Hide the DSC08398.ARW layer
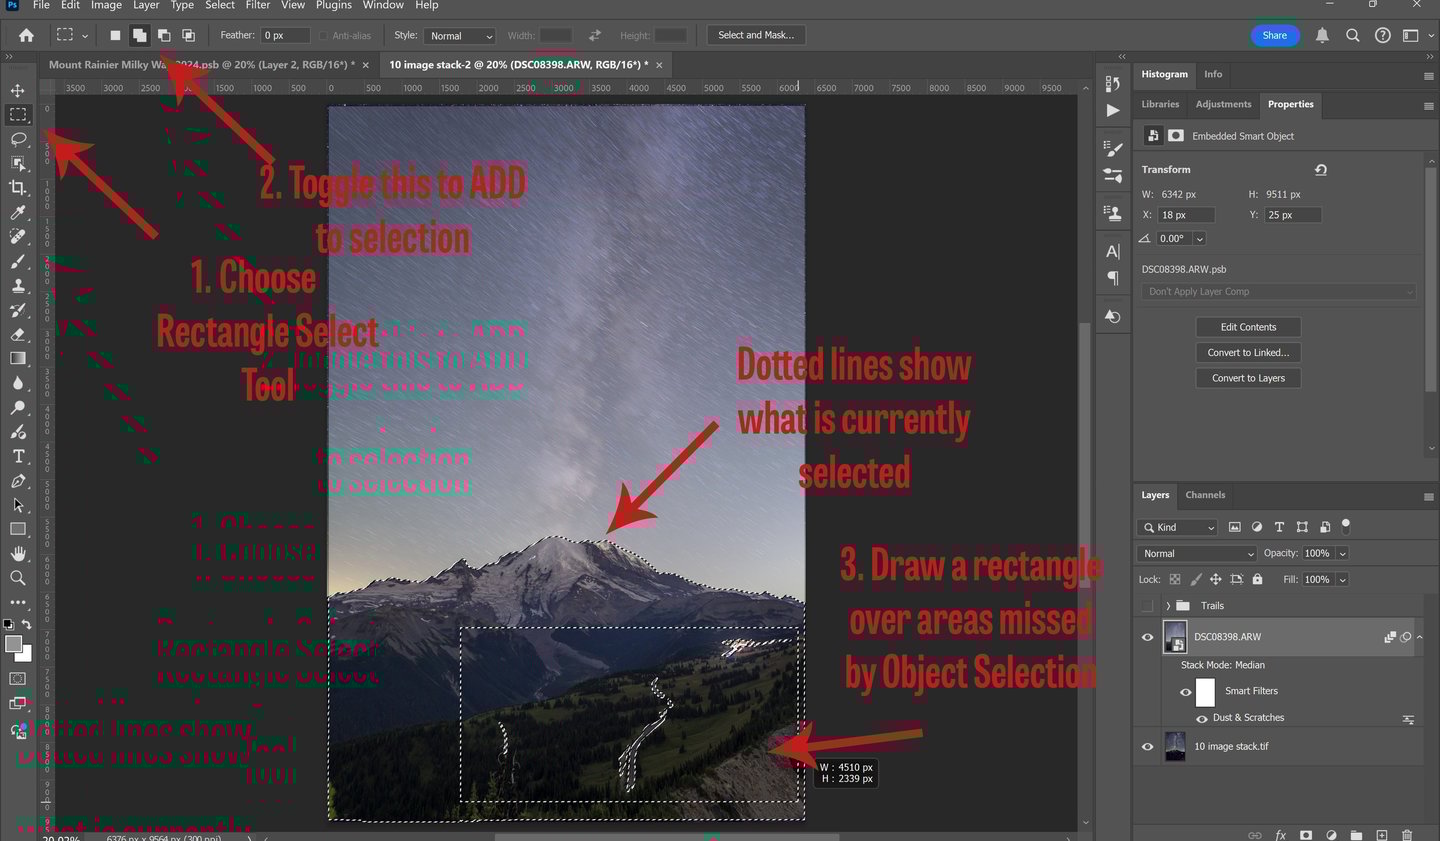Image resolution: width=1440 pixels, height=841 pixels. click(1147, 637)
